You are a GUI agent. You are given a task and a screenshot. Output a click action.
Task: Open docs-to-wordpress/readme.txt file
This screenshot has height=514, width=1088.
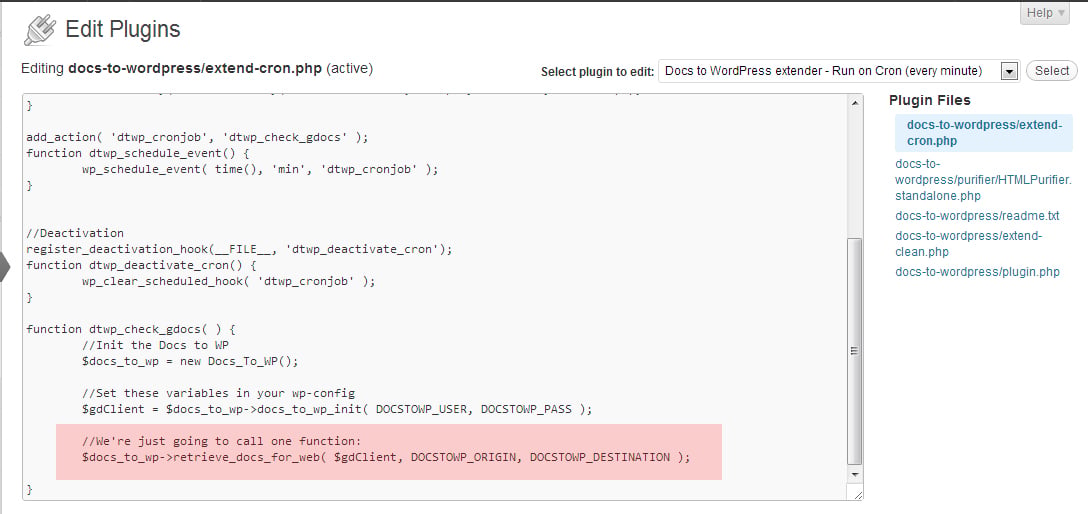tap(977, 216)
